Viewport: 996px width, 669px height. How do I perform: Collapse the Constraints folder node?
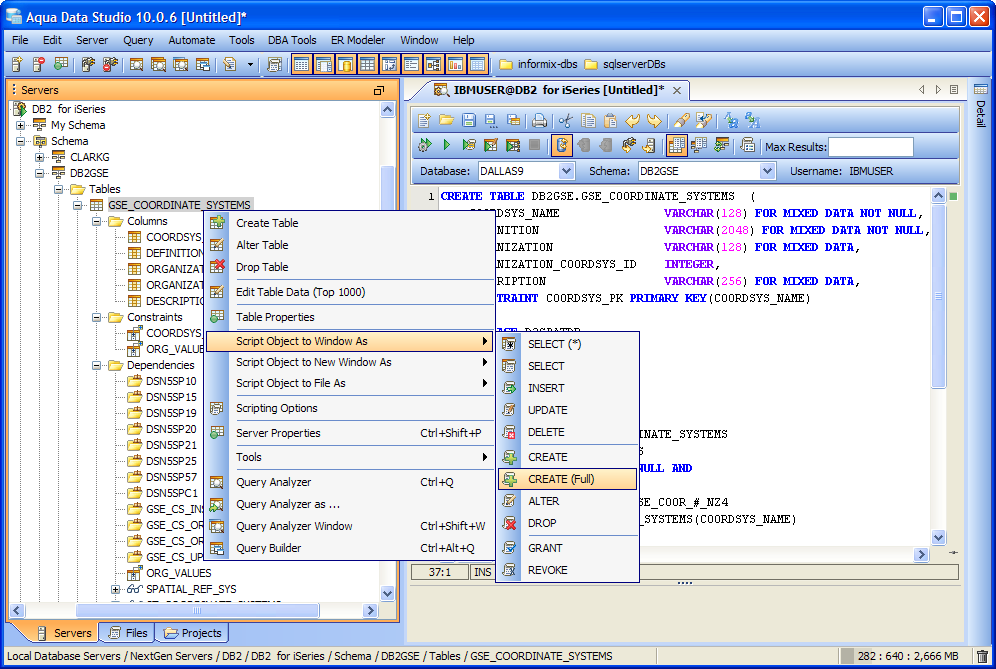pos(97,317)
